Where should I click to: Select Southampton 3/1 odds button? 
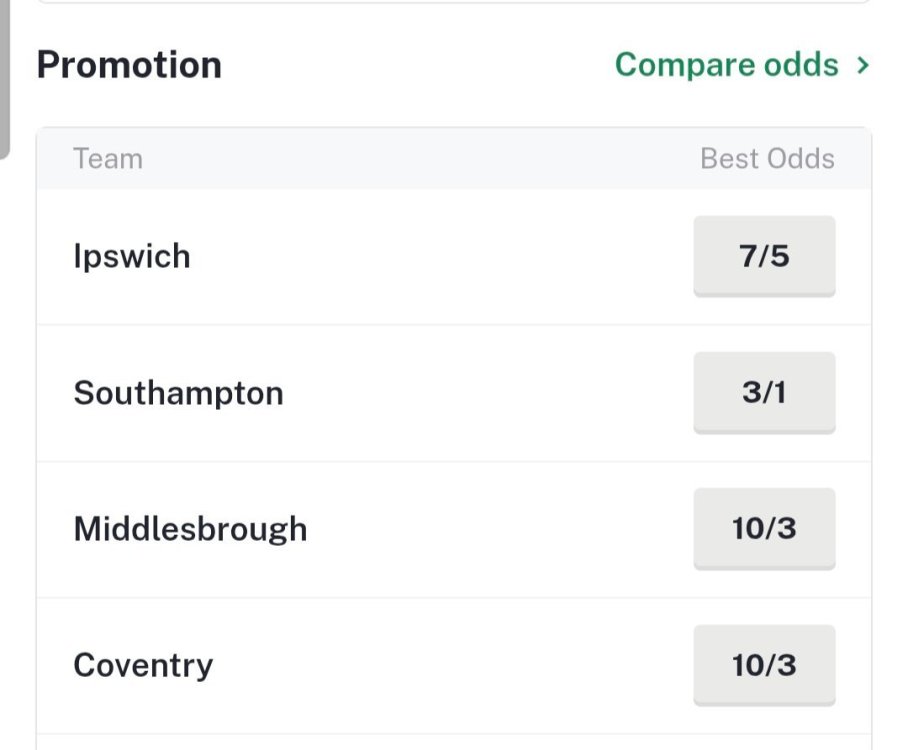764,392
